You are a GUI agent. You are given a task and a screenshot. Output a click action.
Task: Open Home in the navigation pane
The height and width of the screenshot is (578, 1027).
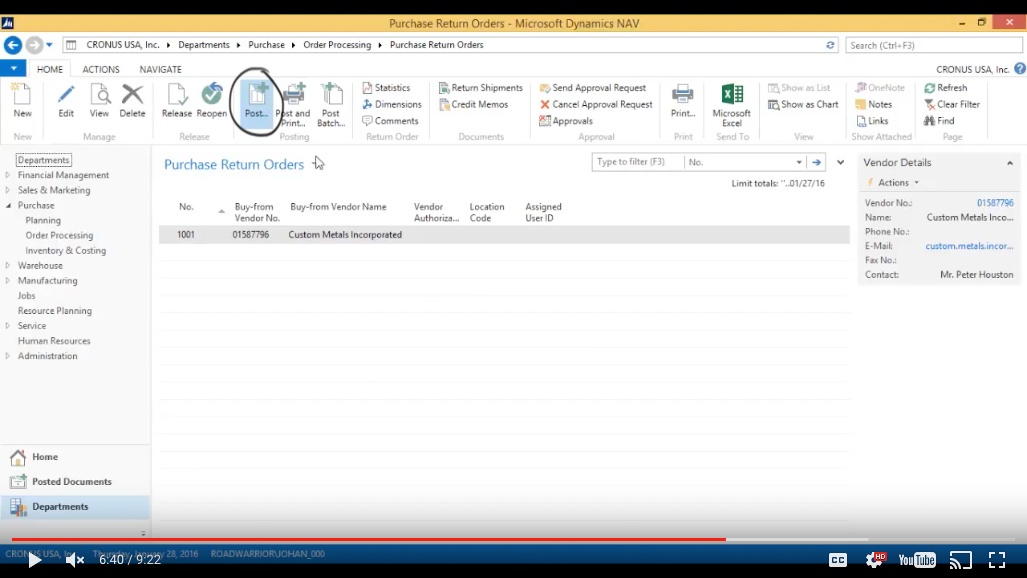click(x=75, y=457)
